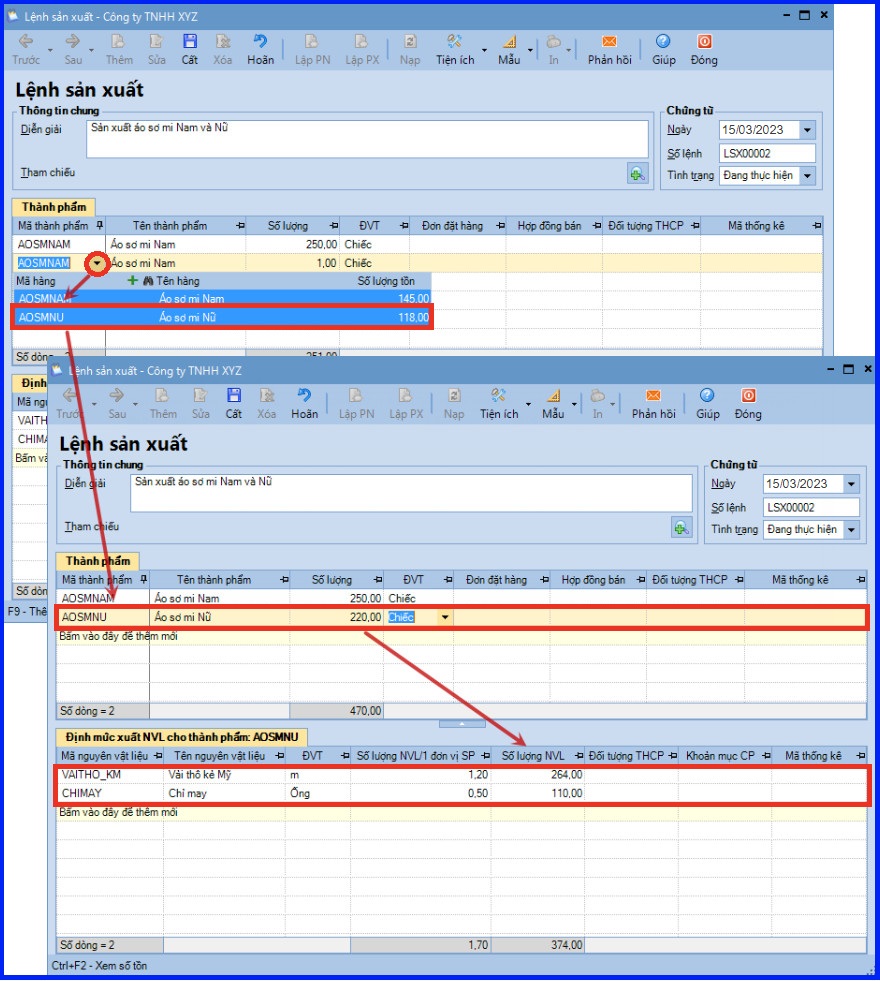Collapse panel with splitter arrow above Định mức

pos(462,723)
